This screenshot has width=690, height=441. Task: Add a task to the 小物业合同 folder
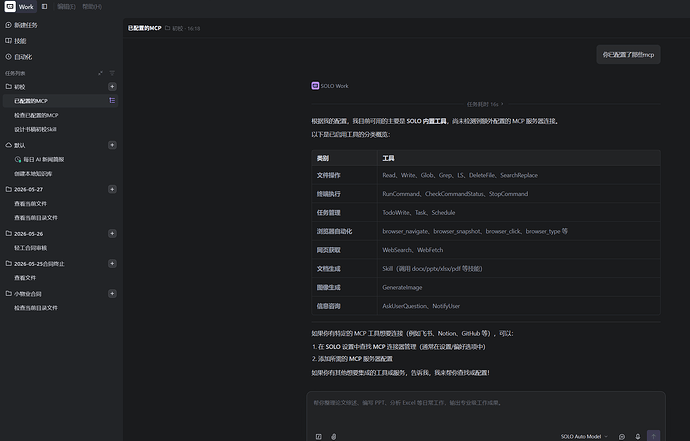112,293
